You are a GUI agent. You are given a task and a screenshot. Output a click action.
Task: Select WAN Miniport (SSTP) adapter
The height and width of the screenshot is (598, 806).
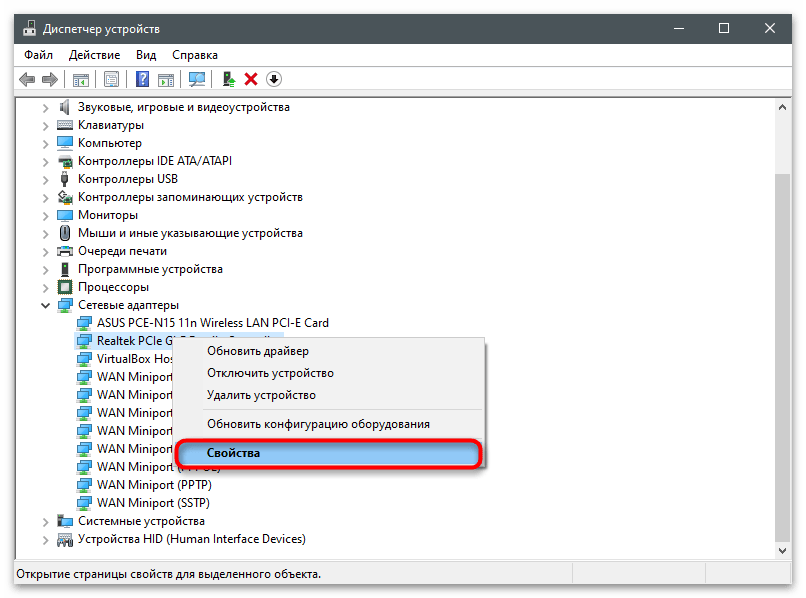153,503
